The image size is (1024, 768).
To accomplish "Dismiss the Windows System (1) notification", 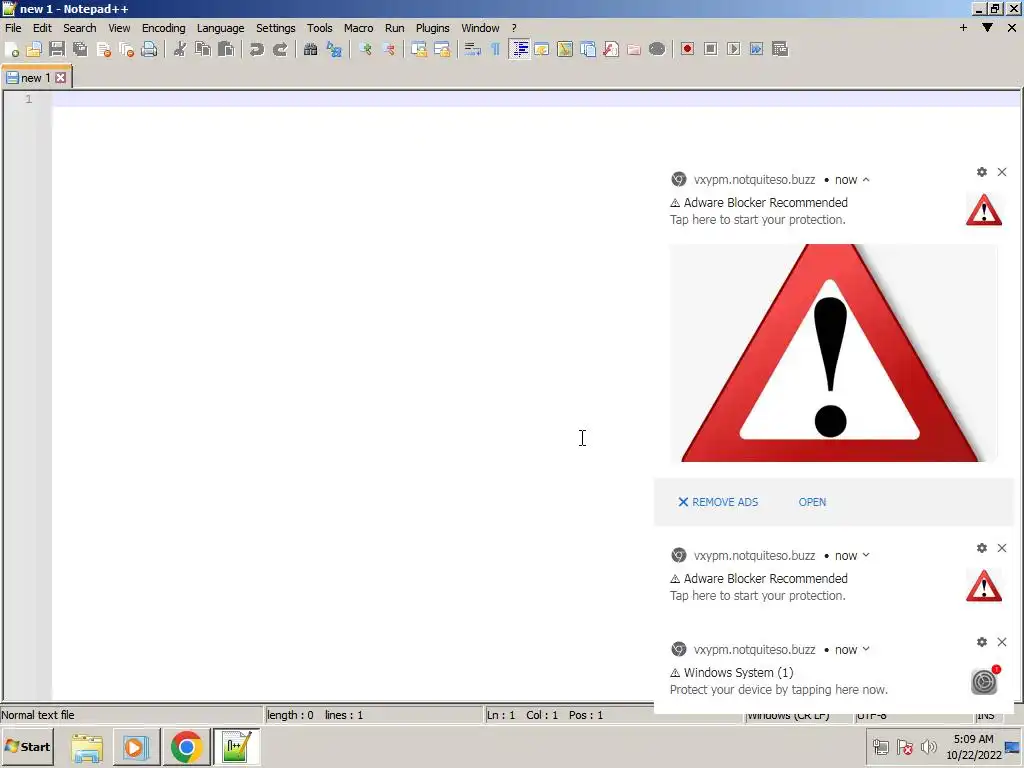I will pos(1002,642).
